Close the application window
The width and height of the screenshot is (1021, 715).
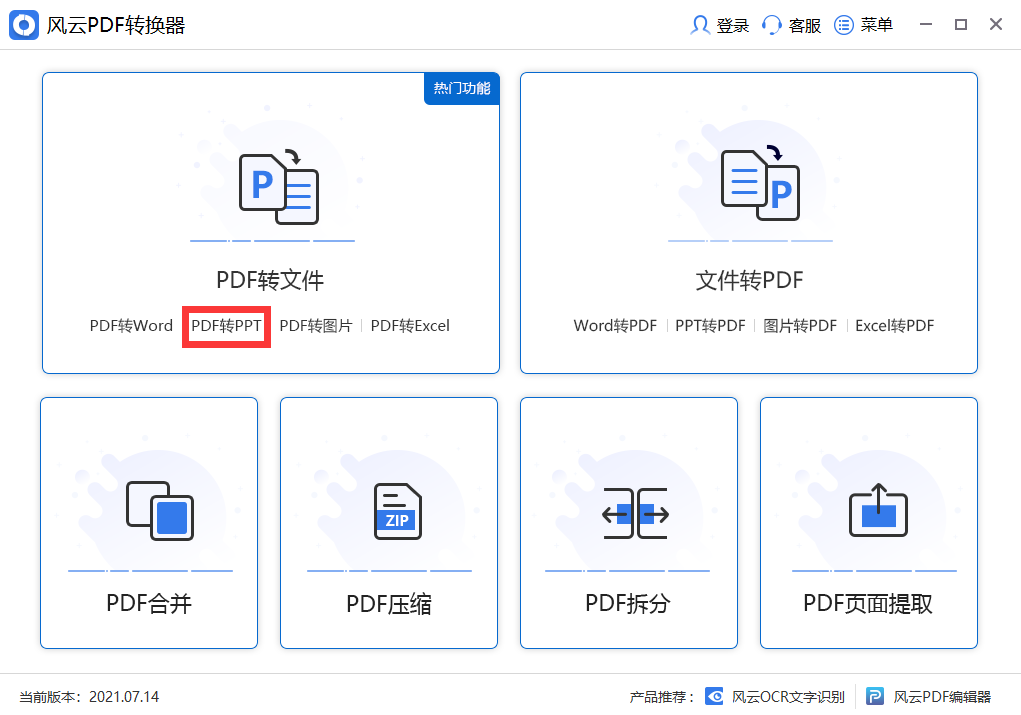pos(996,25)
